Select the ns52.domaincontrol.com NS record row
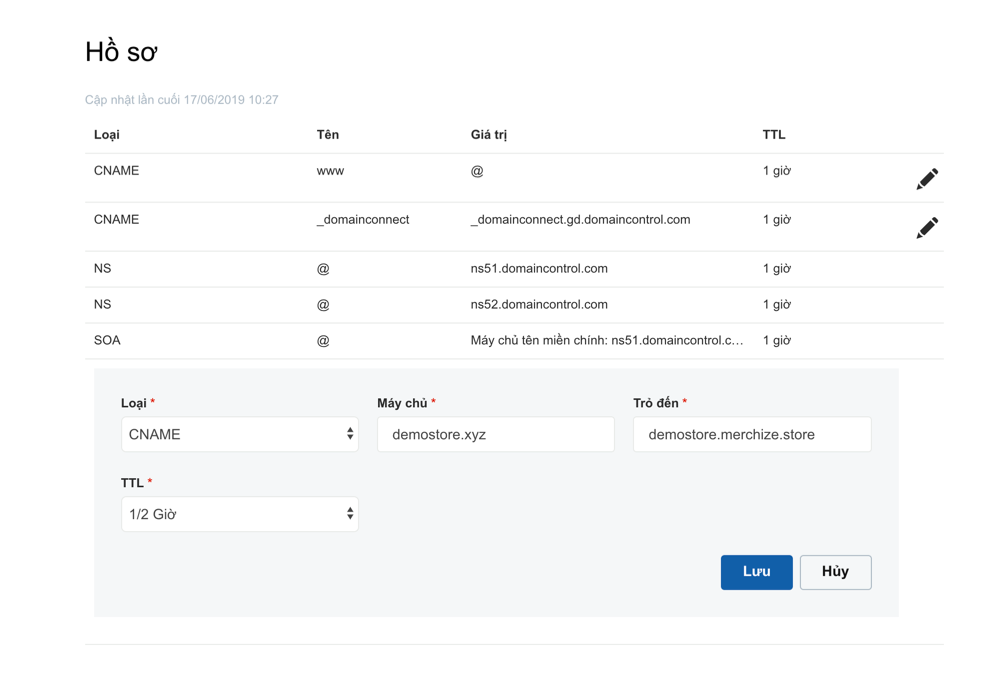The height and width of the screenshot is (675, 996). click(514, 305)
